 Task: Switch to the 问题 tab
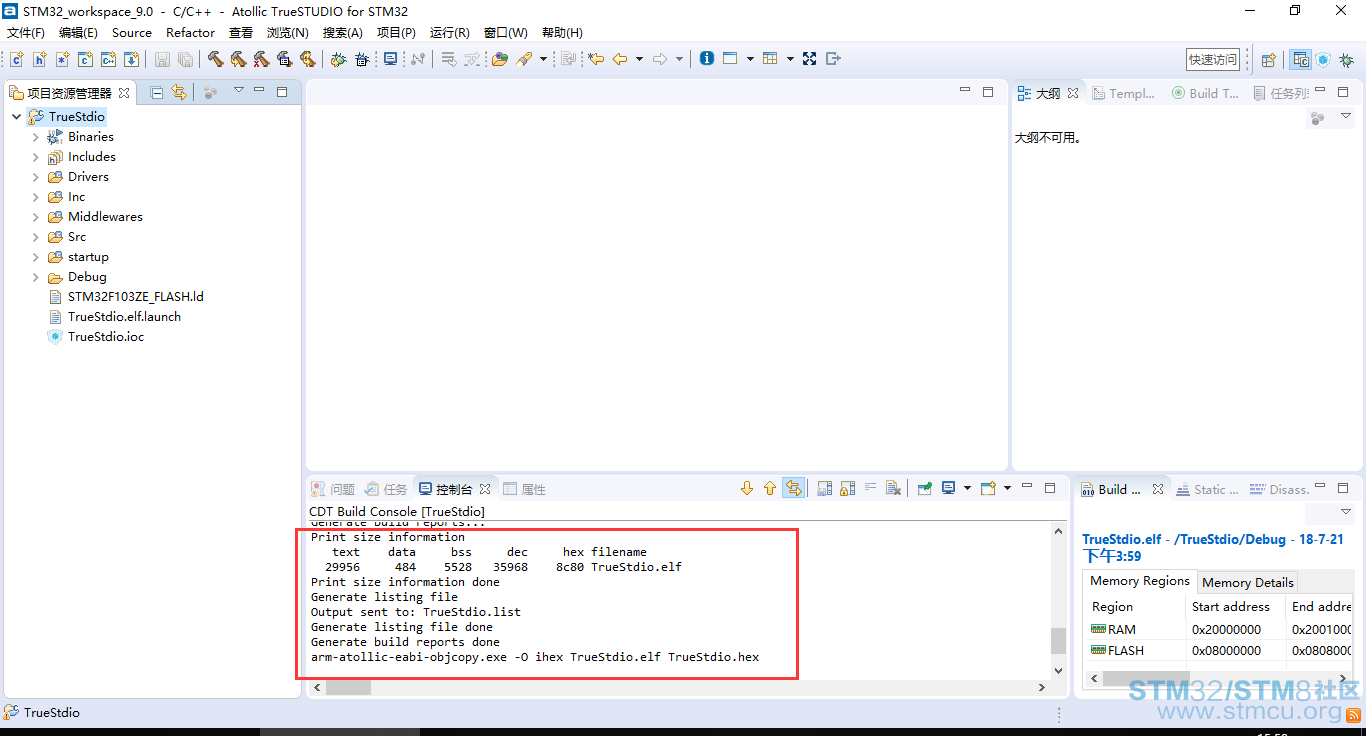[333, 489]
